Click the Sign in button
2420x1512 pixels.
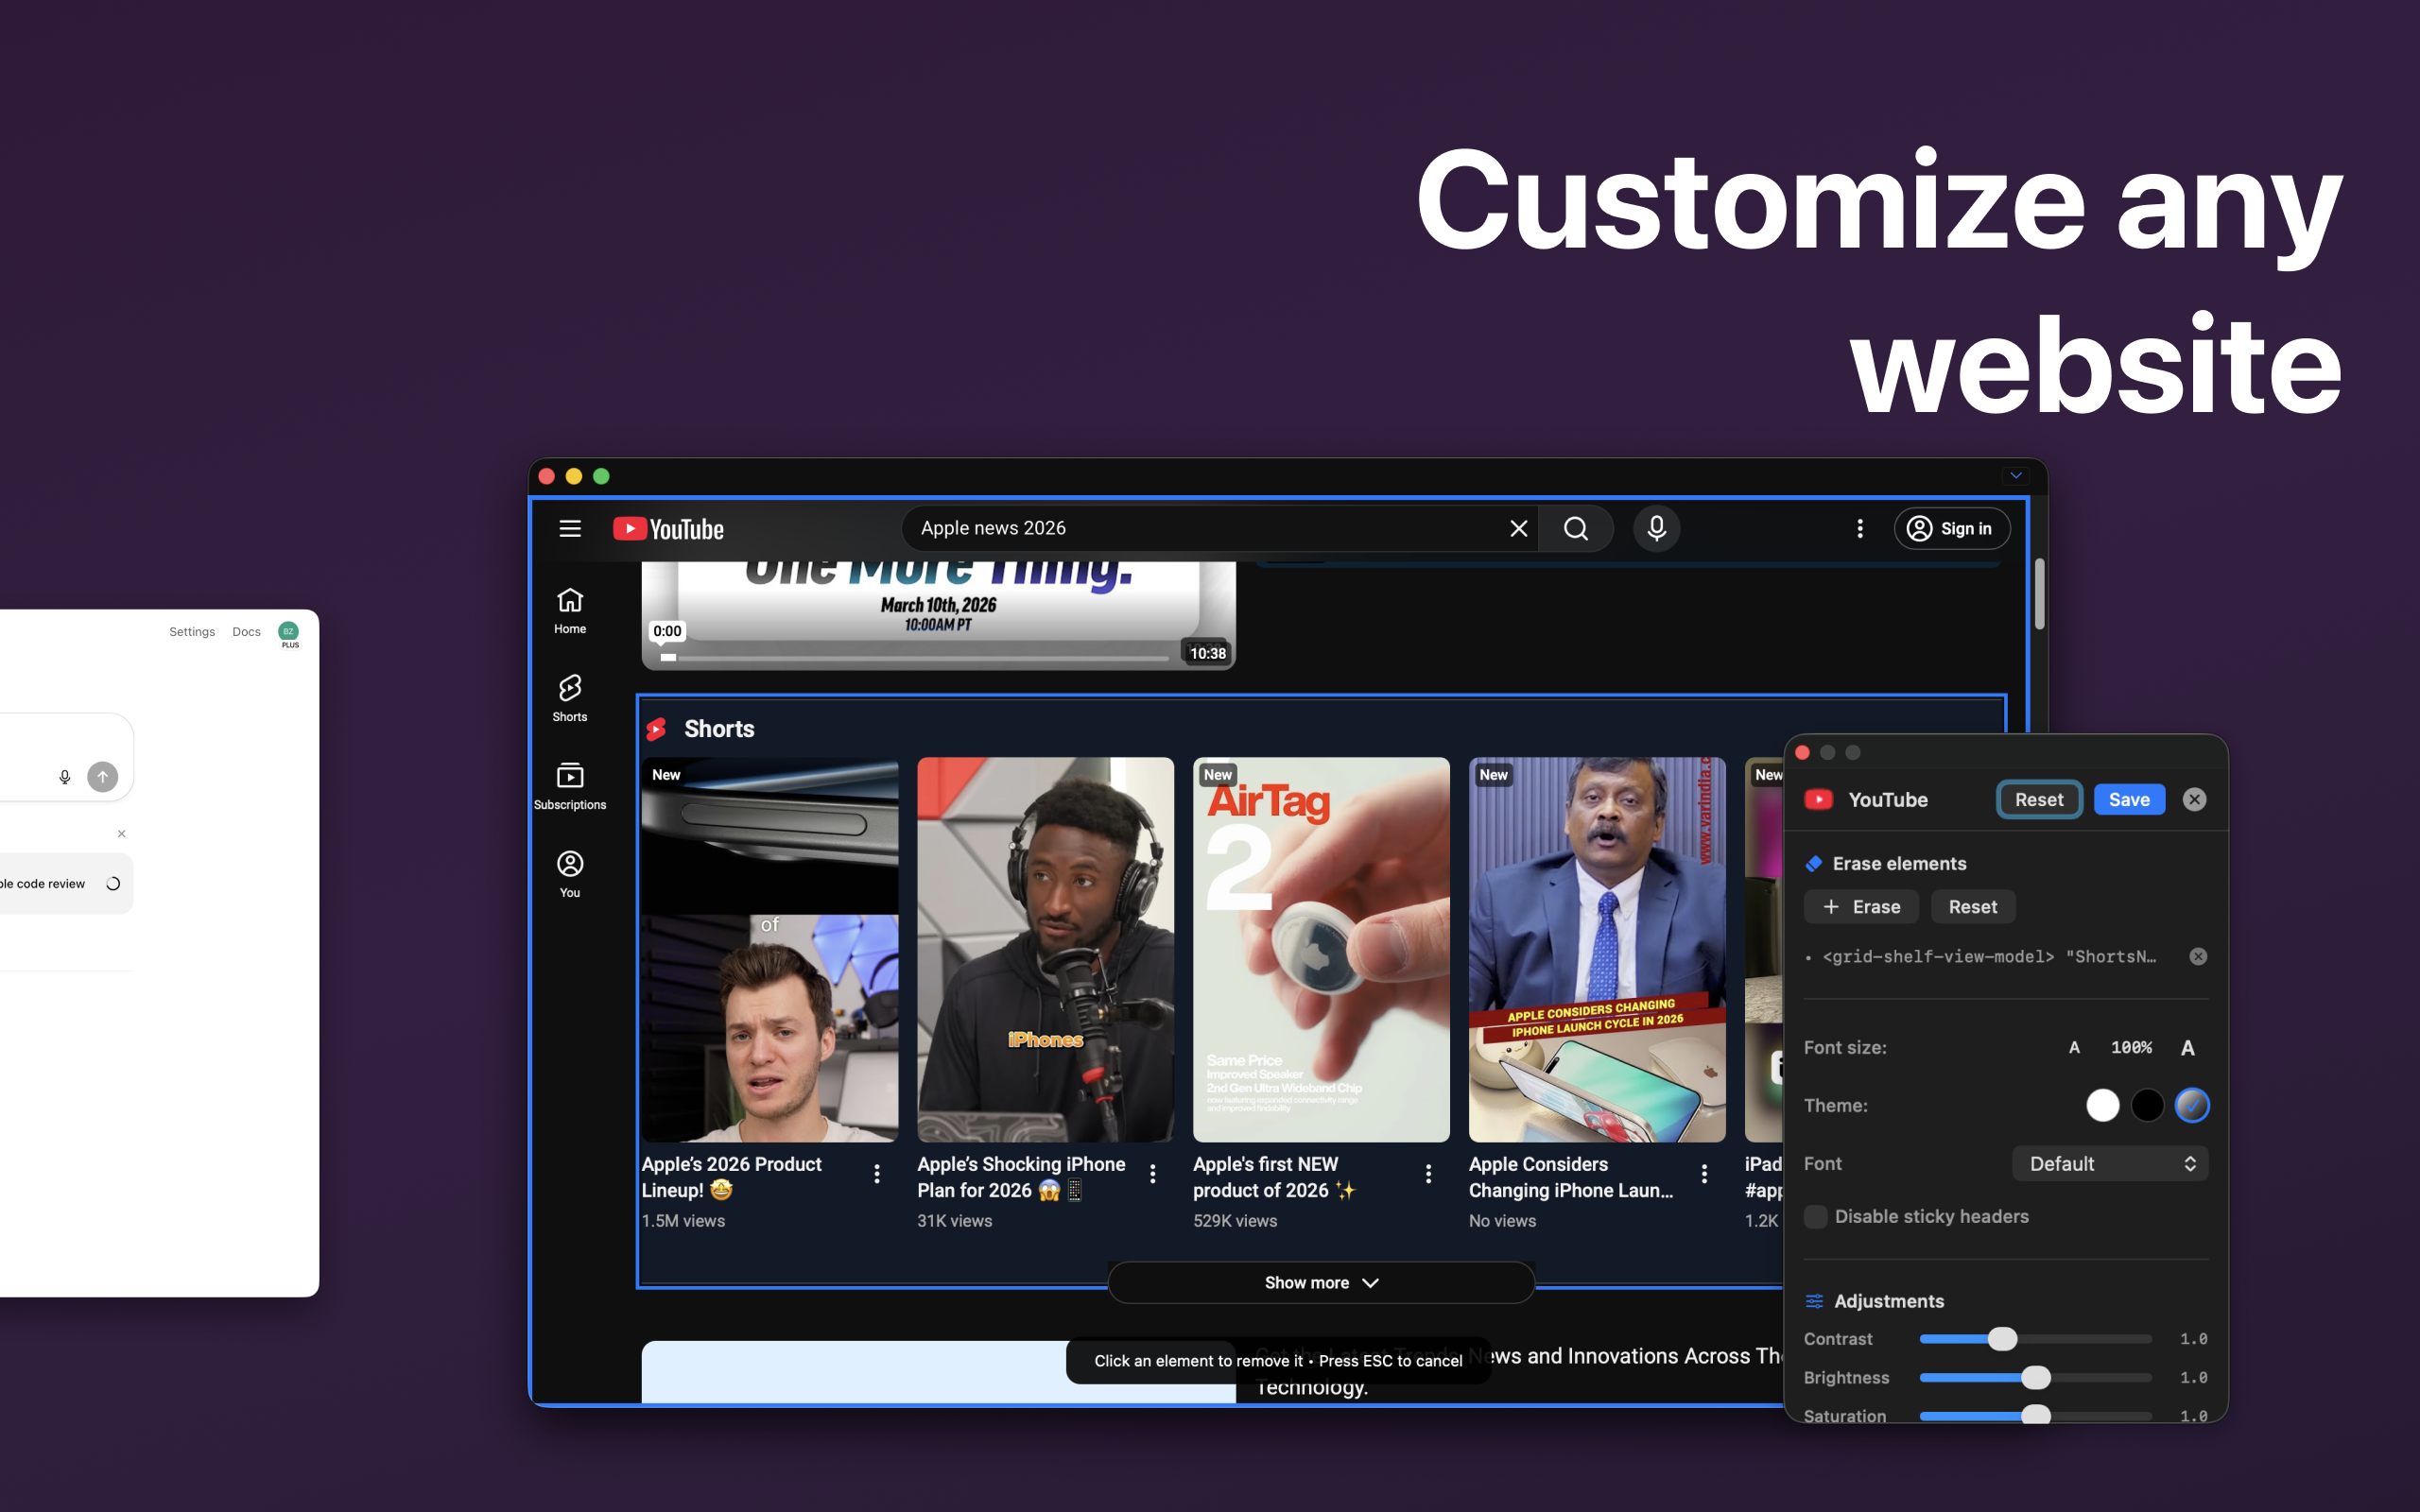1951,528
